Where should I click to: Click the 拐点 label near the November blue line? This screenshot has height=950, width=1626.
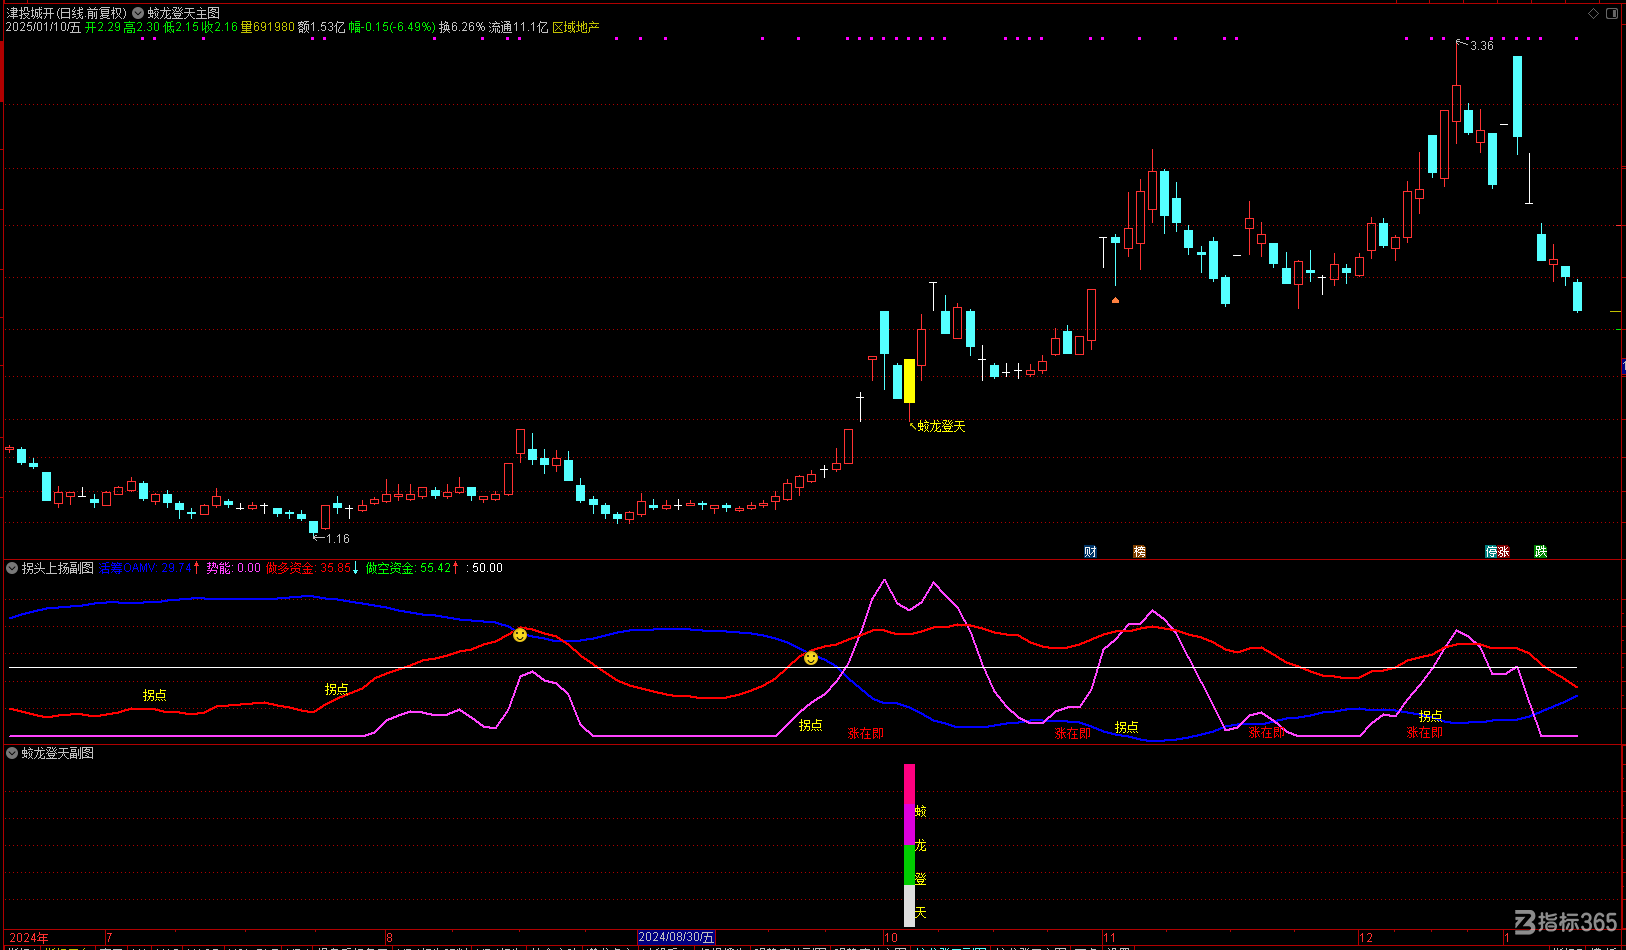(1126, 727)
